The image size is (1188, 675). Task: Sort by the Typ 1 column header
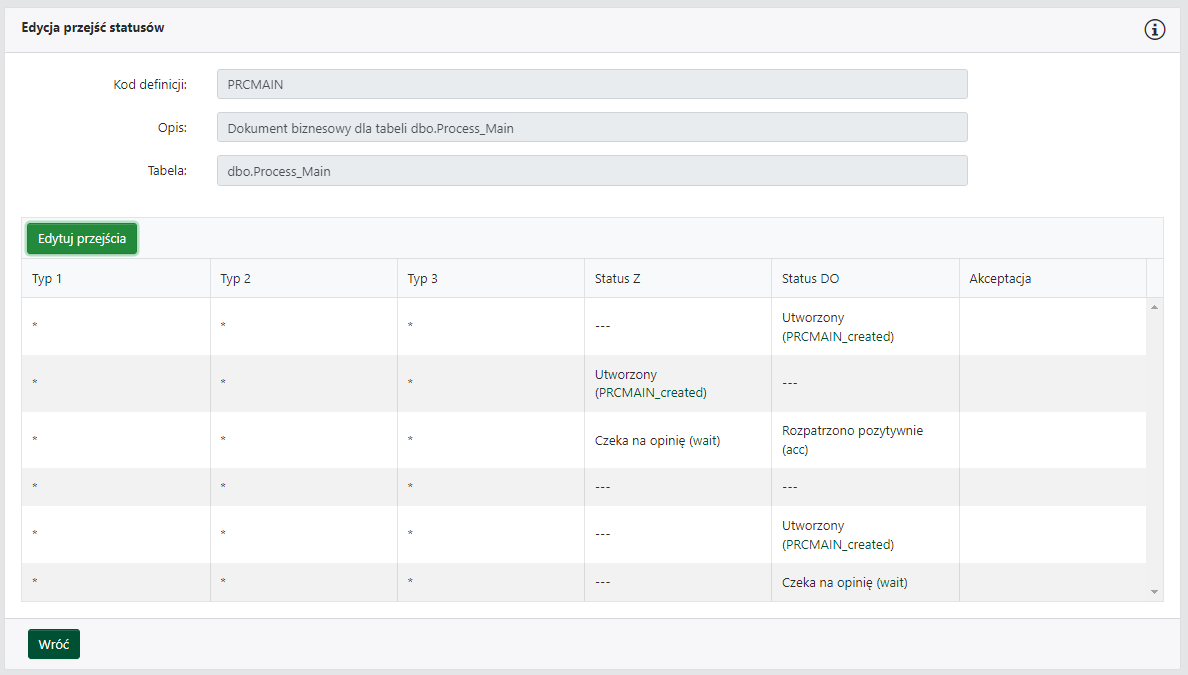point(47,279)
